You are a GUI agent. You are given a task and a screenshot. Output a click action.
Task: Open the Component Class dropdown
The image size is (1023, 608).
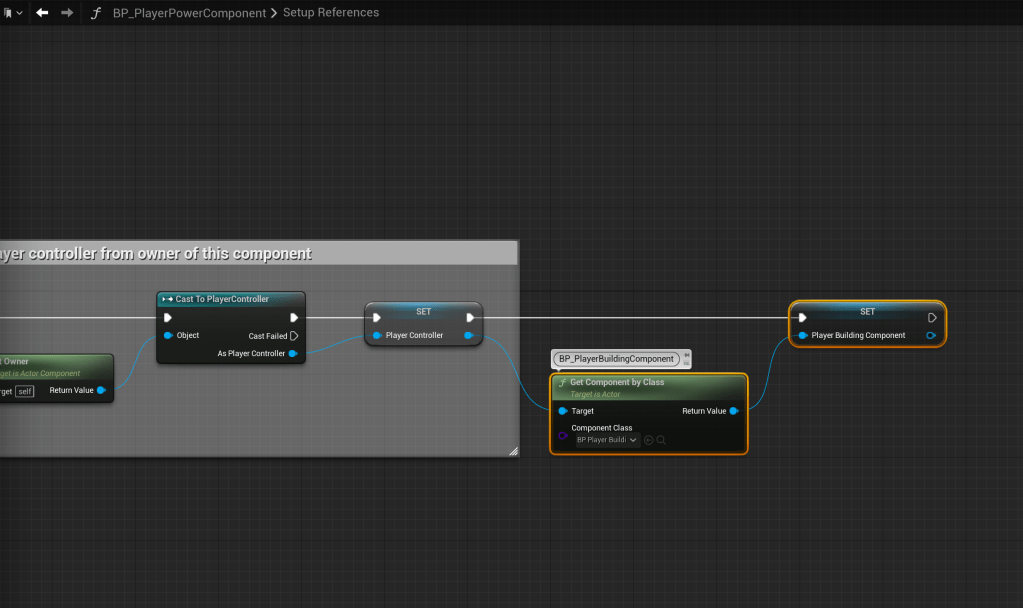click(607, 440)
